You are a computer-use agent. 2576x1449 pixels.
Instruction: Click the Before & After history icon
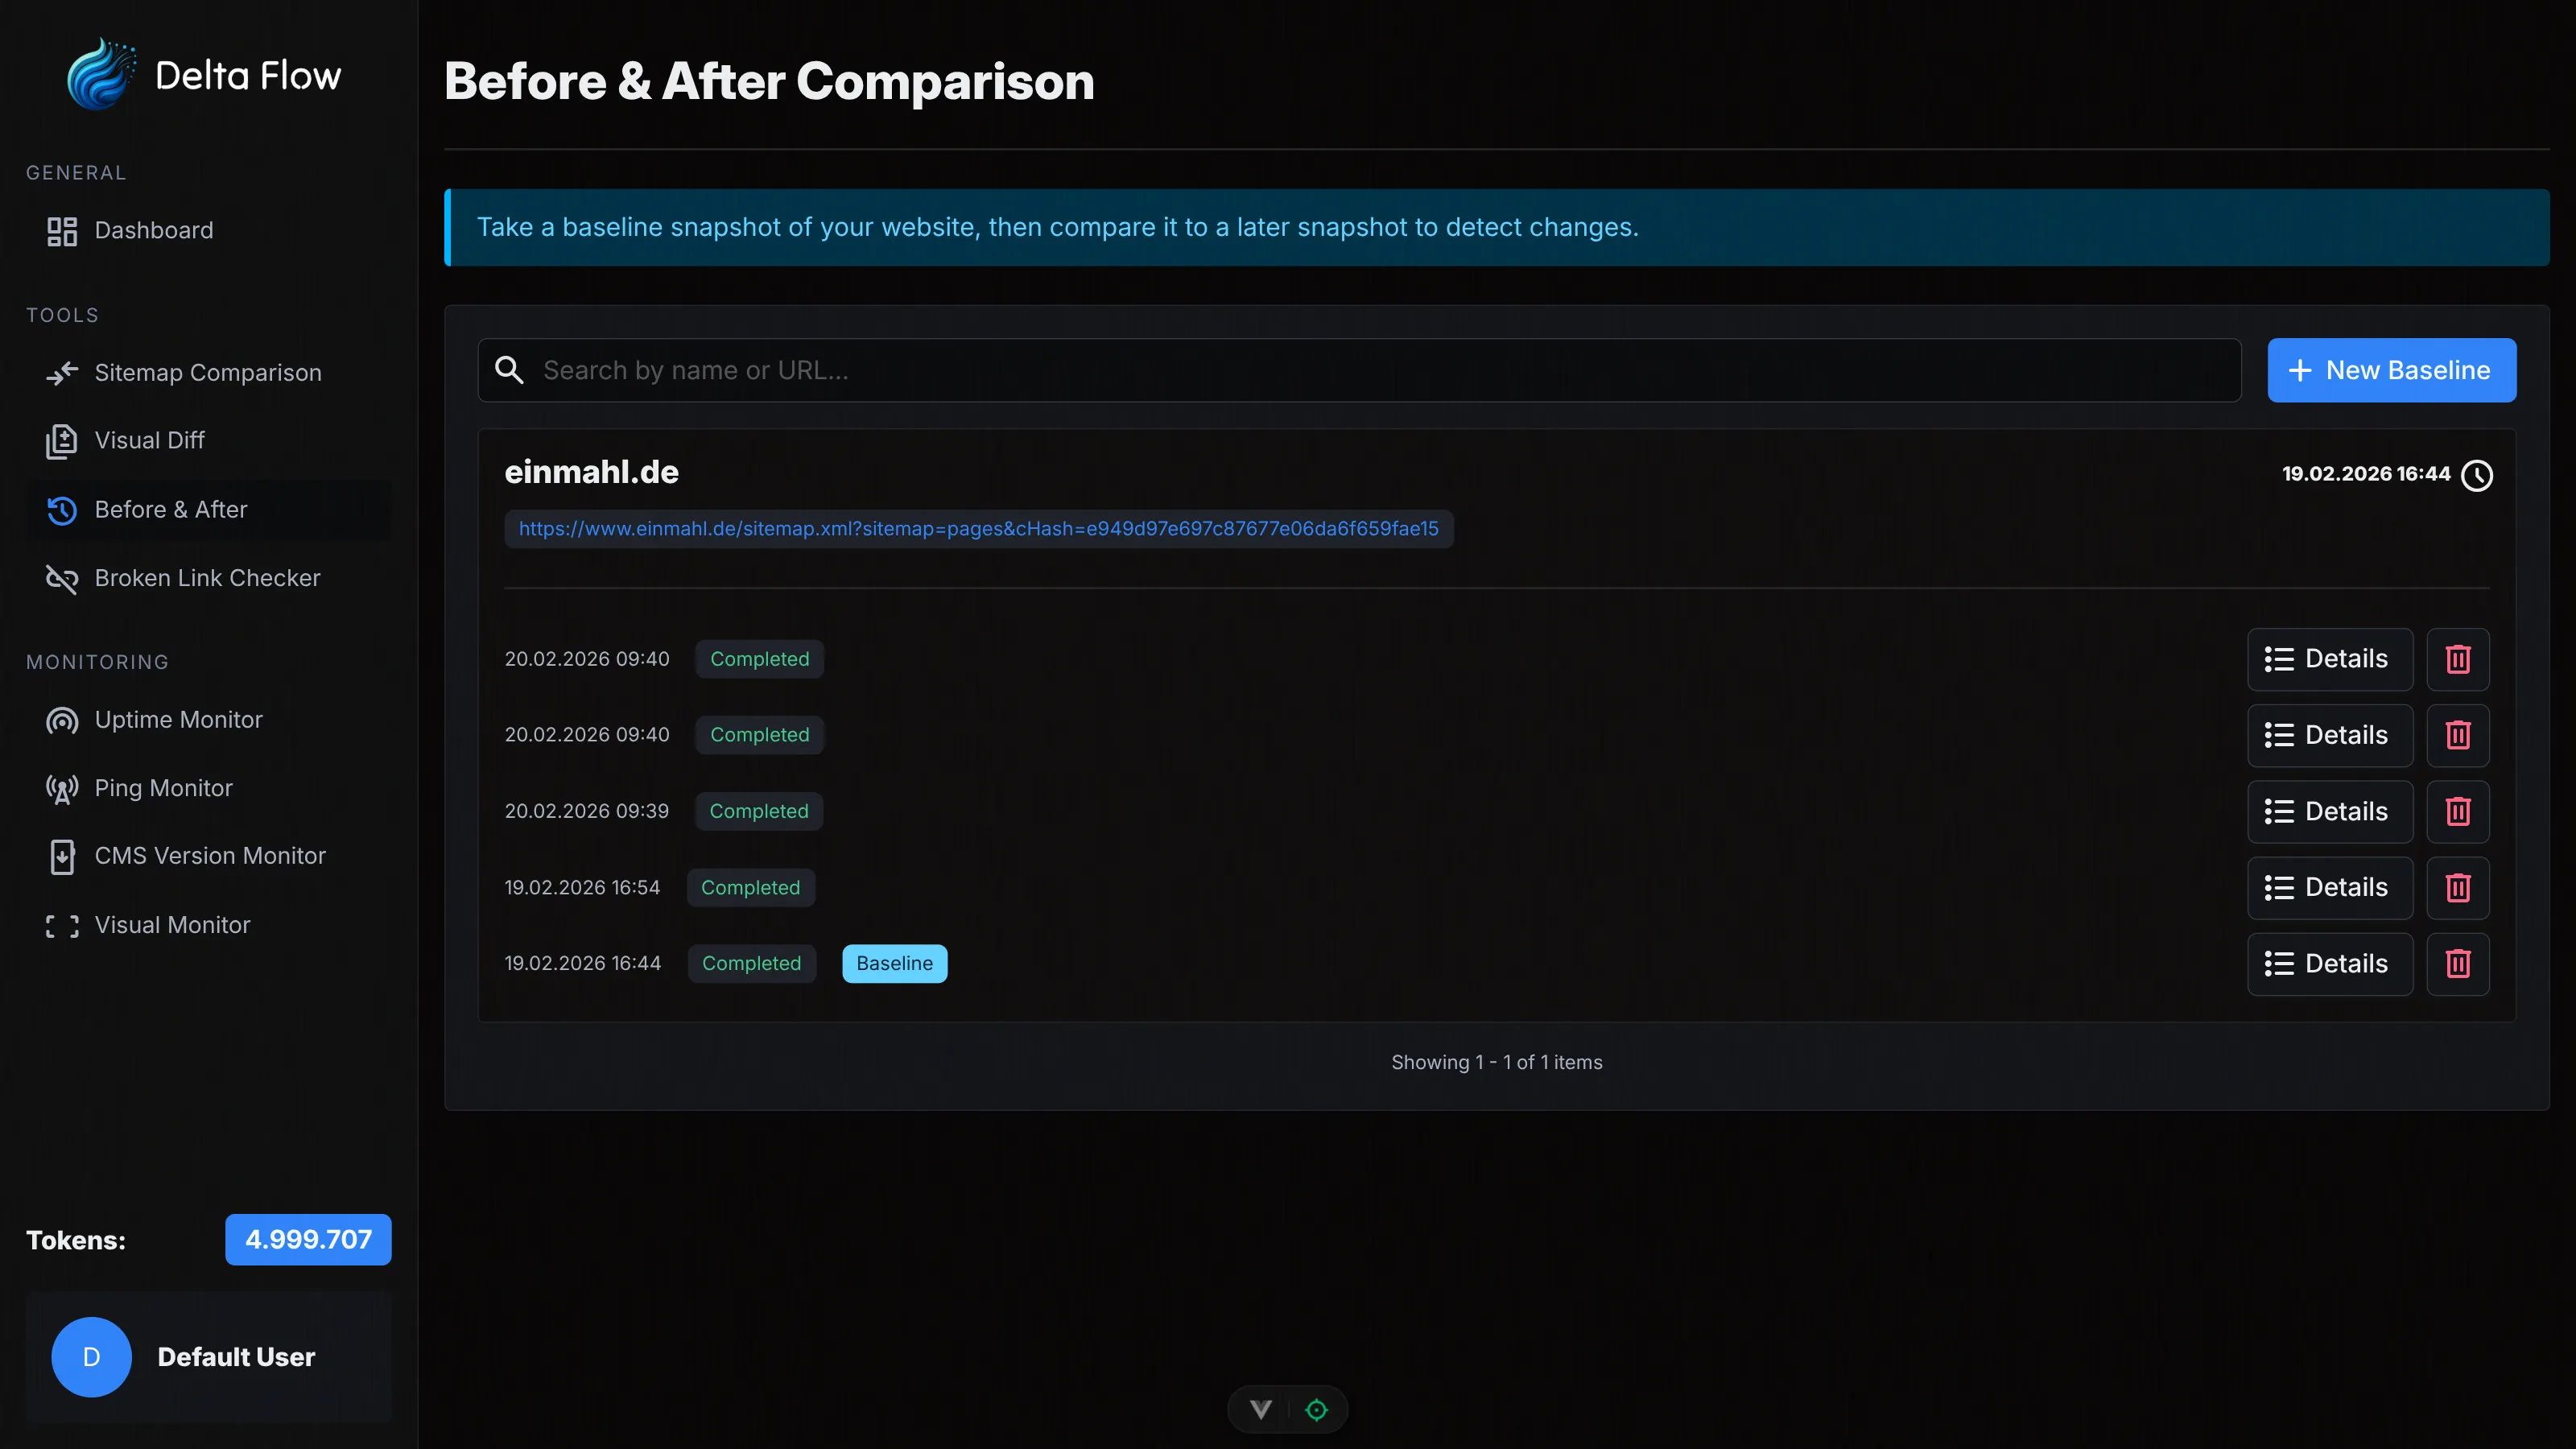click(62, 510)
